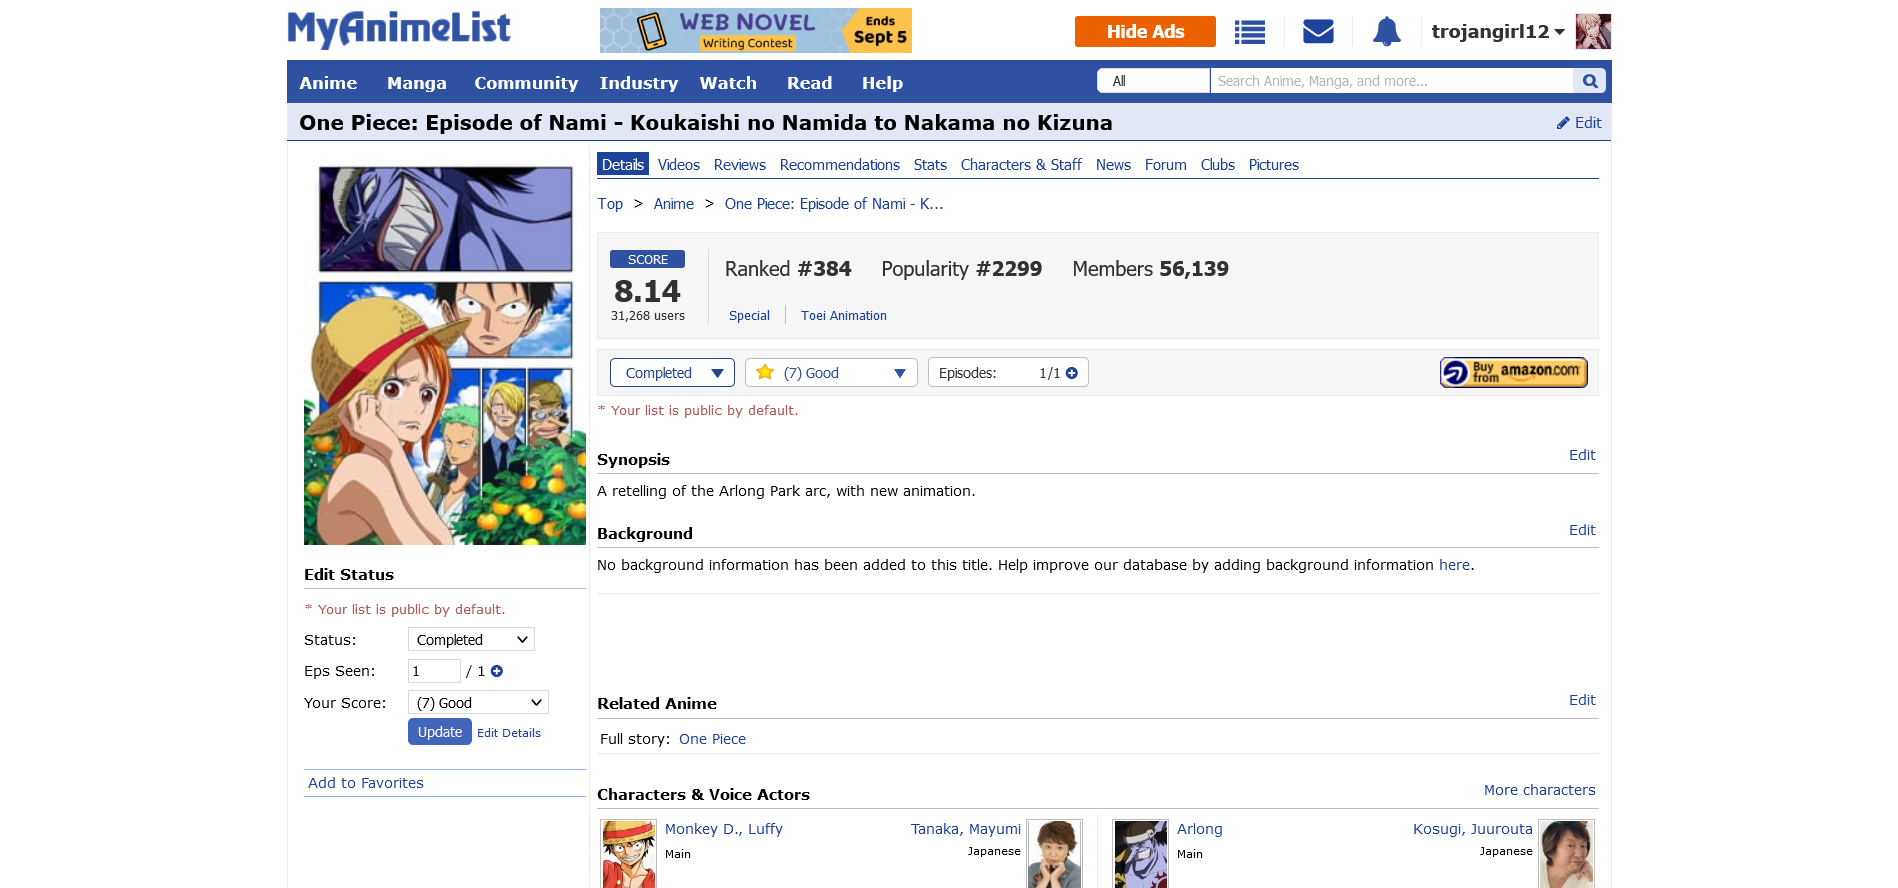Open the messages envelope icon
The height and width of the screenshot is (888, 1898).
click(1318, 32)
